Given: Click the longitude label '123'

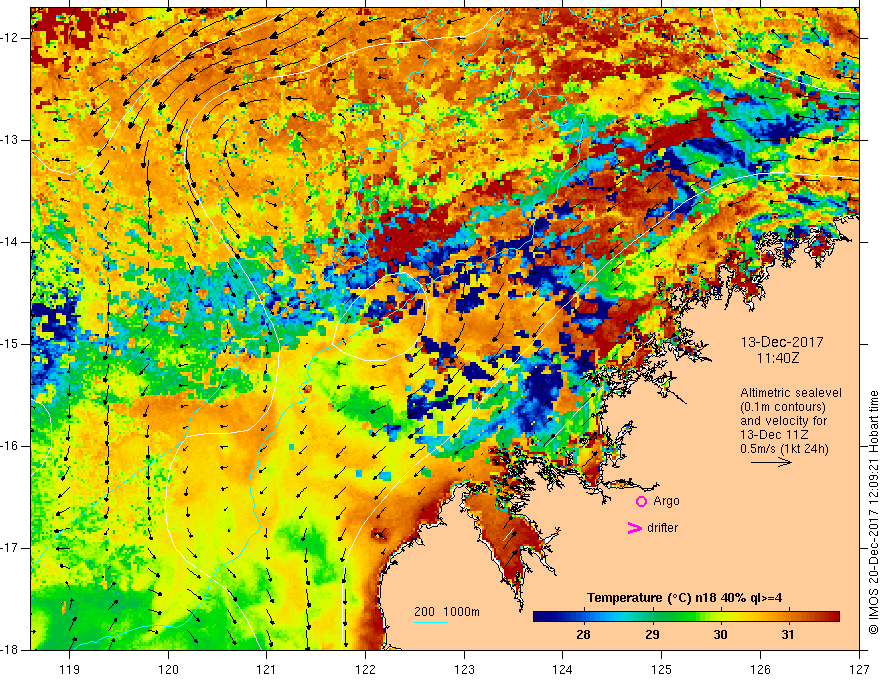Looking at the screenshot, I should pyautogui.click(x=464, y=669).
